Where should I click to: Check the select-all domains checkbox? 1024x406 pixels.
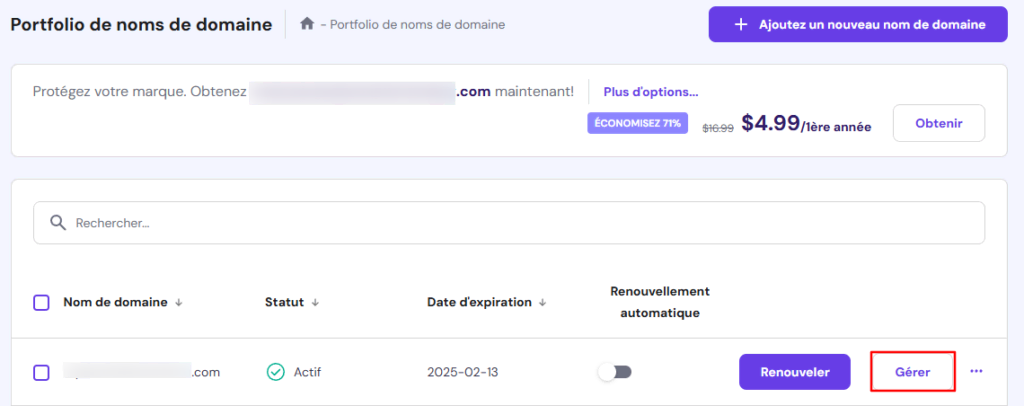[41, 302]
